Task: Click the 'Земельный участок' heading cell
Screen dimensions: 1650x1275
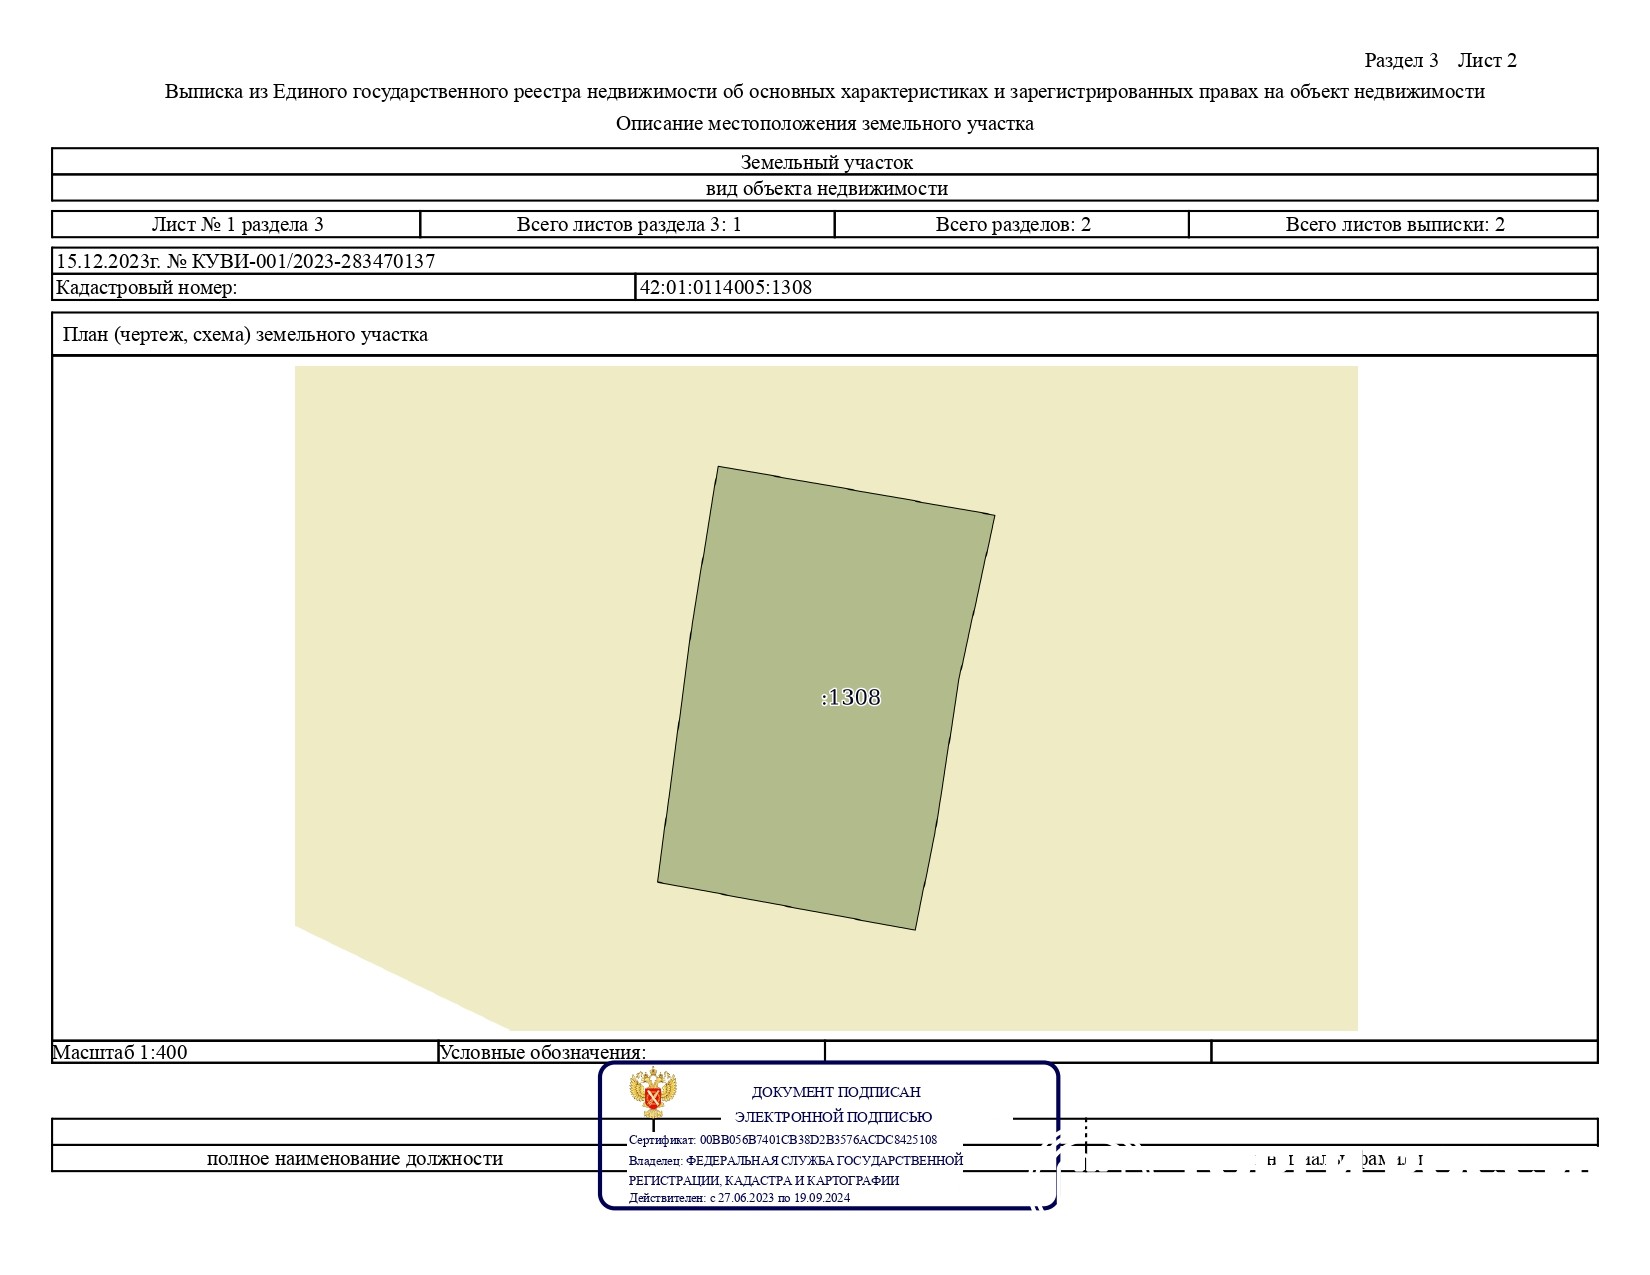Action: (826, 162)
